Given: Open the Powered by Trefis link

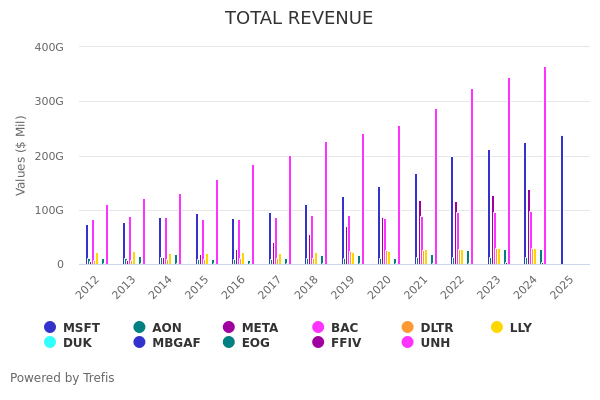Looking at the screenshot, I should [x=62, y=378].
